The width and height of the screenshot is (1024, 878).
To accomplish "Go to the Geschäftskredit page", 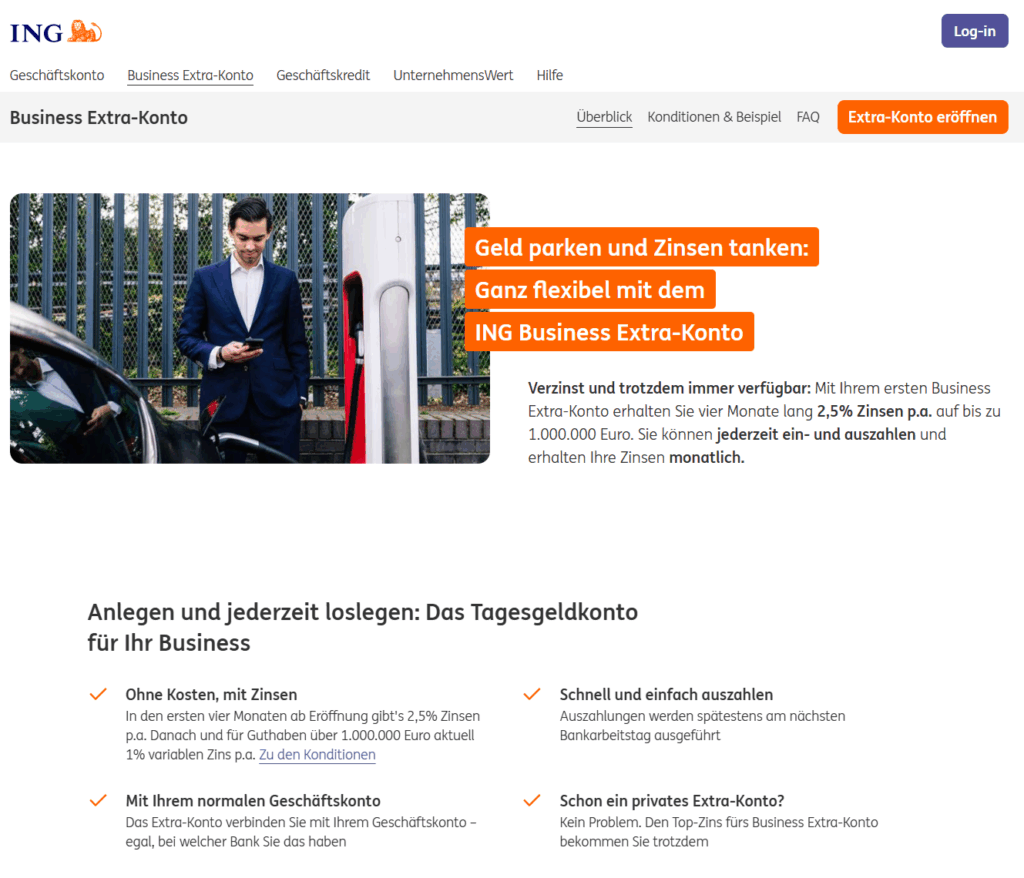I will 323,75.
